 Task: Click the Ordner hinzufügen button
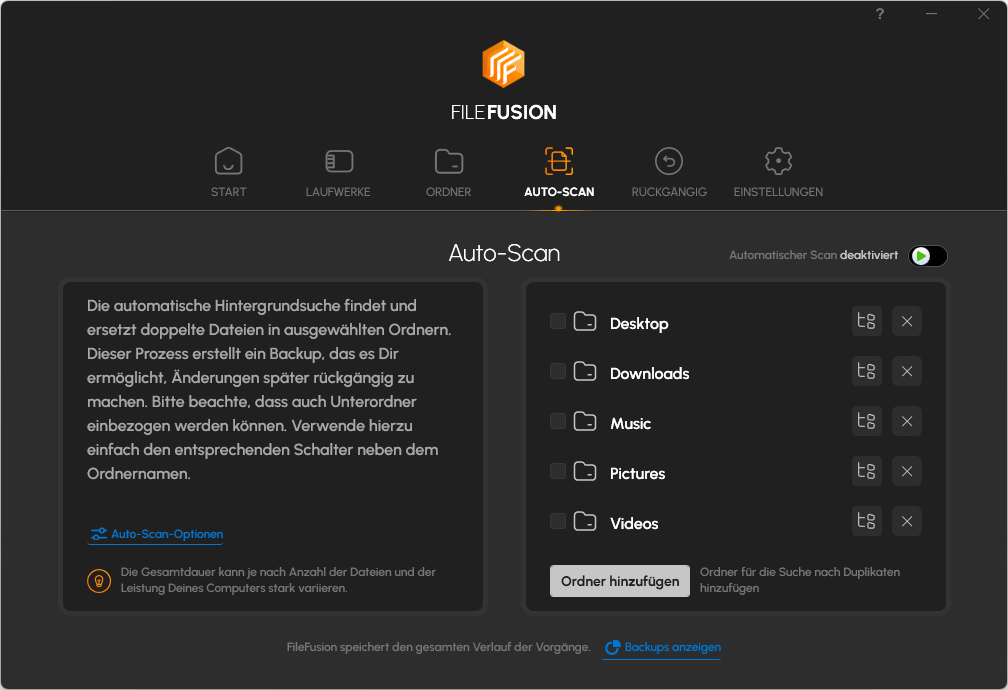point(619,580)
